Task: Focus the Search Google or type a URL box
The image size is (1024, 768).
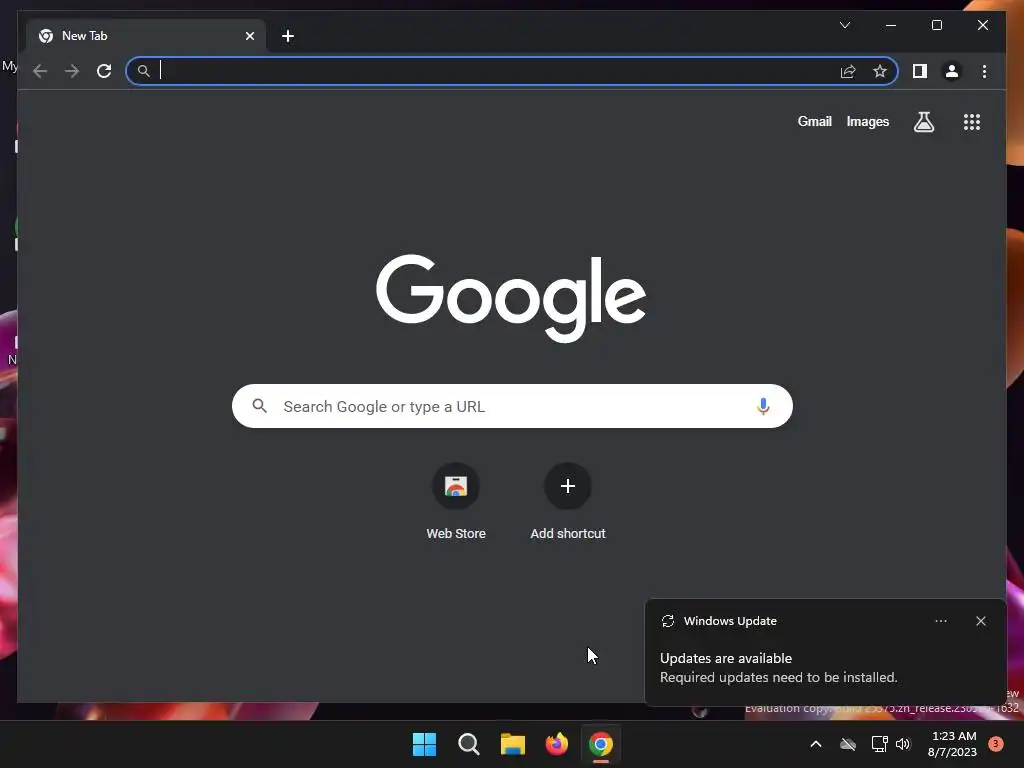Action: (512, 406)
